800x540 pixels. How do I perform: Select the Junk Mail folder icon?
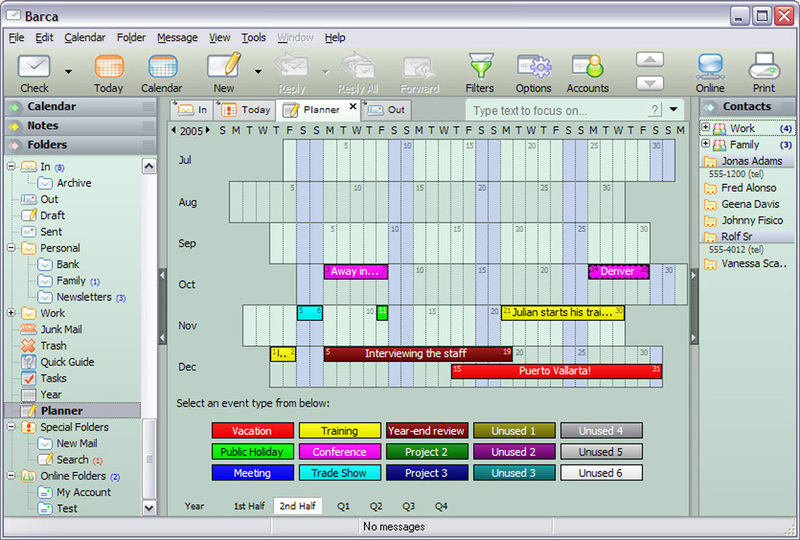click(28, 329)
